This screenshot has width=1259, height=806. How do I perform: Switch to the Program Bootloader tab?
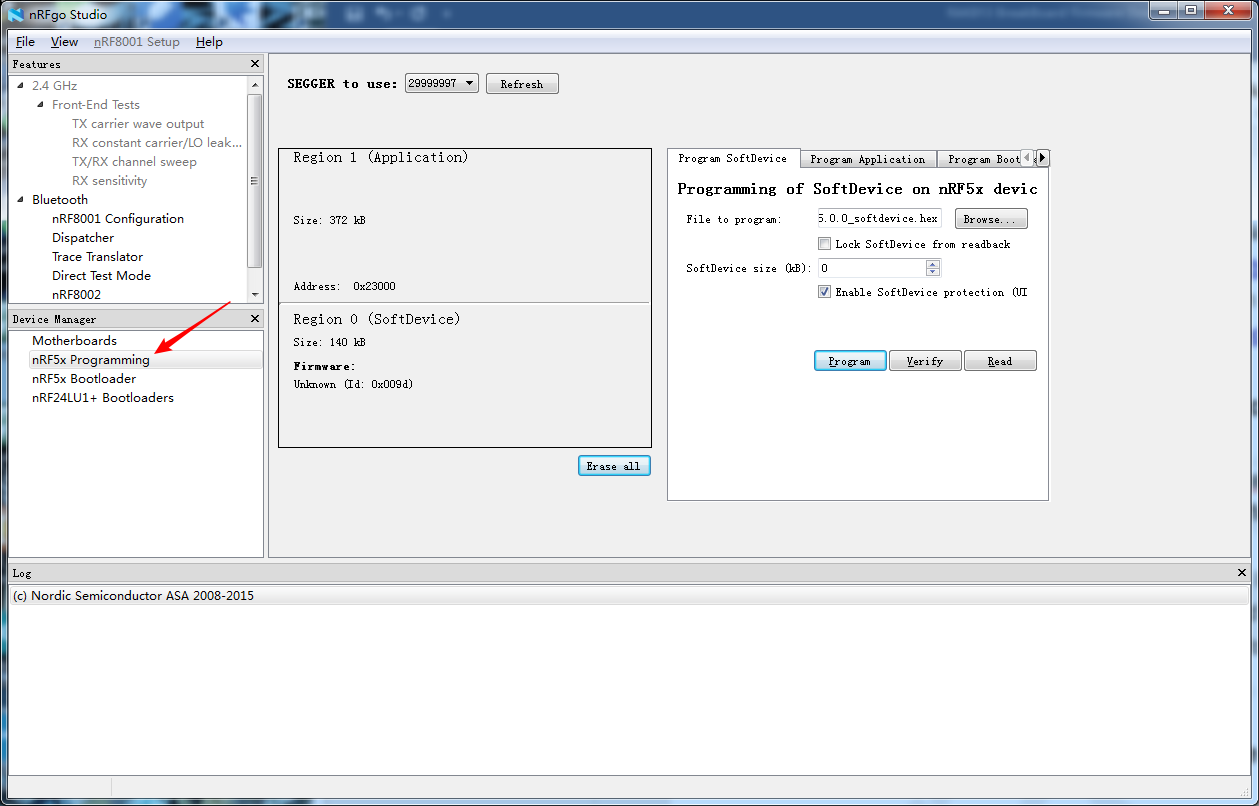pos(980,159)
